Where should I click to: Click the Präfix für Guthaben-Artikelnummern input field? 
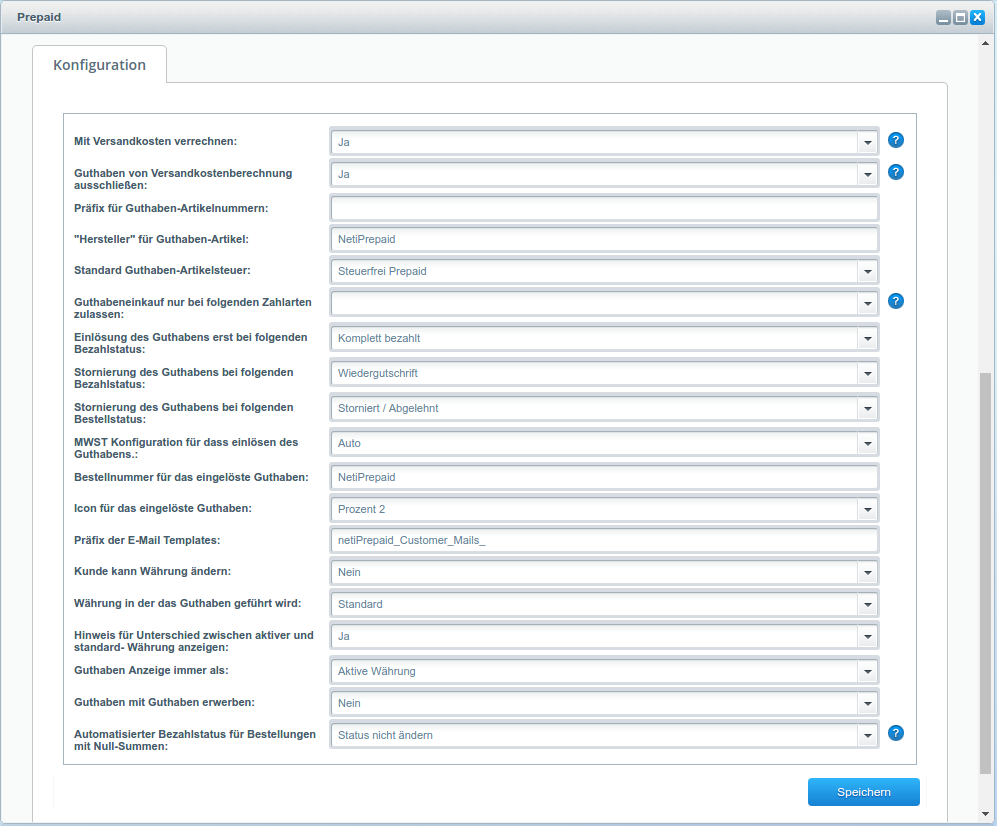[603, 208]
